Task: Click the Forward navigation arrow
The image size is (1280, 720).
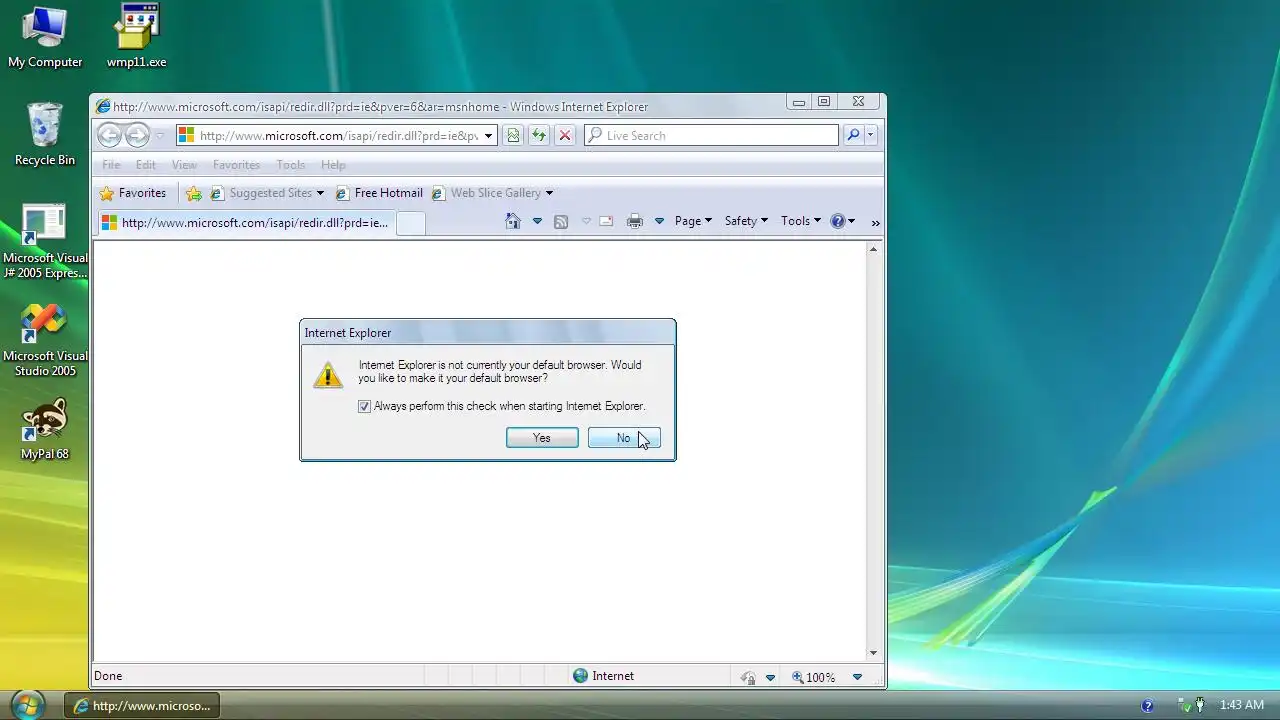Action: tap(137, 135)
